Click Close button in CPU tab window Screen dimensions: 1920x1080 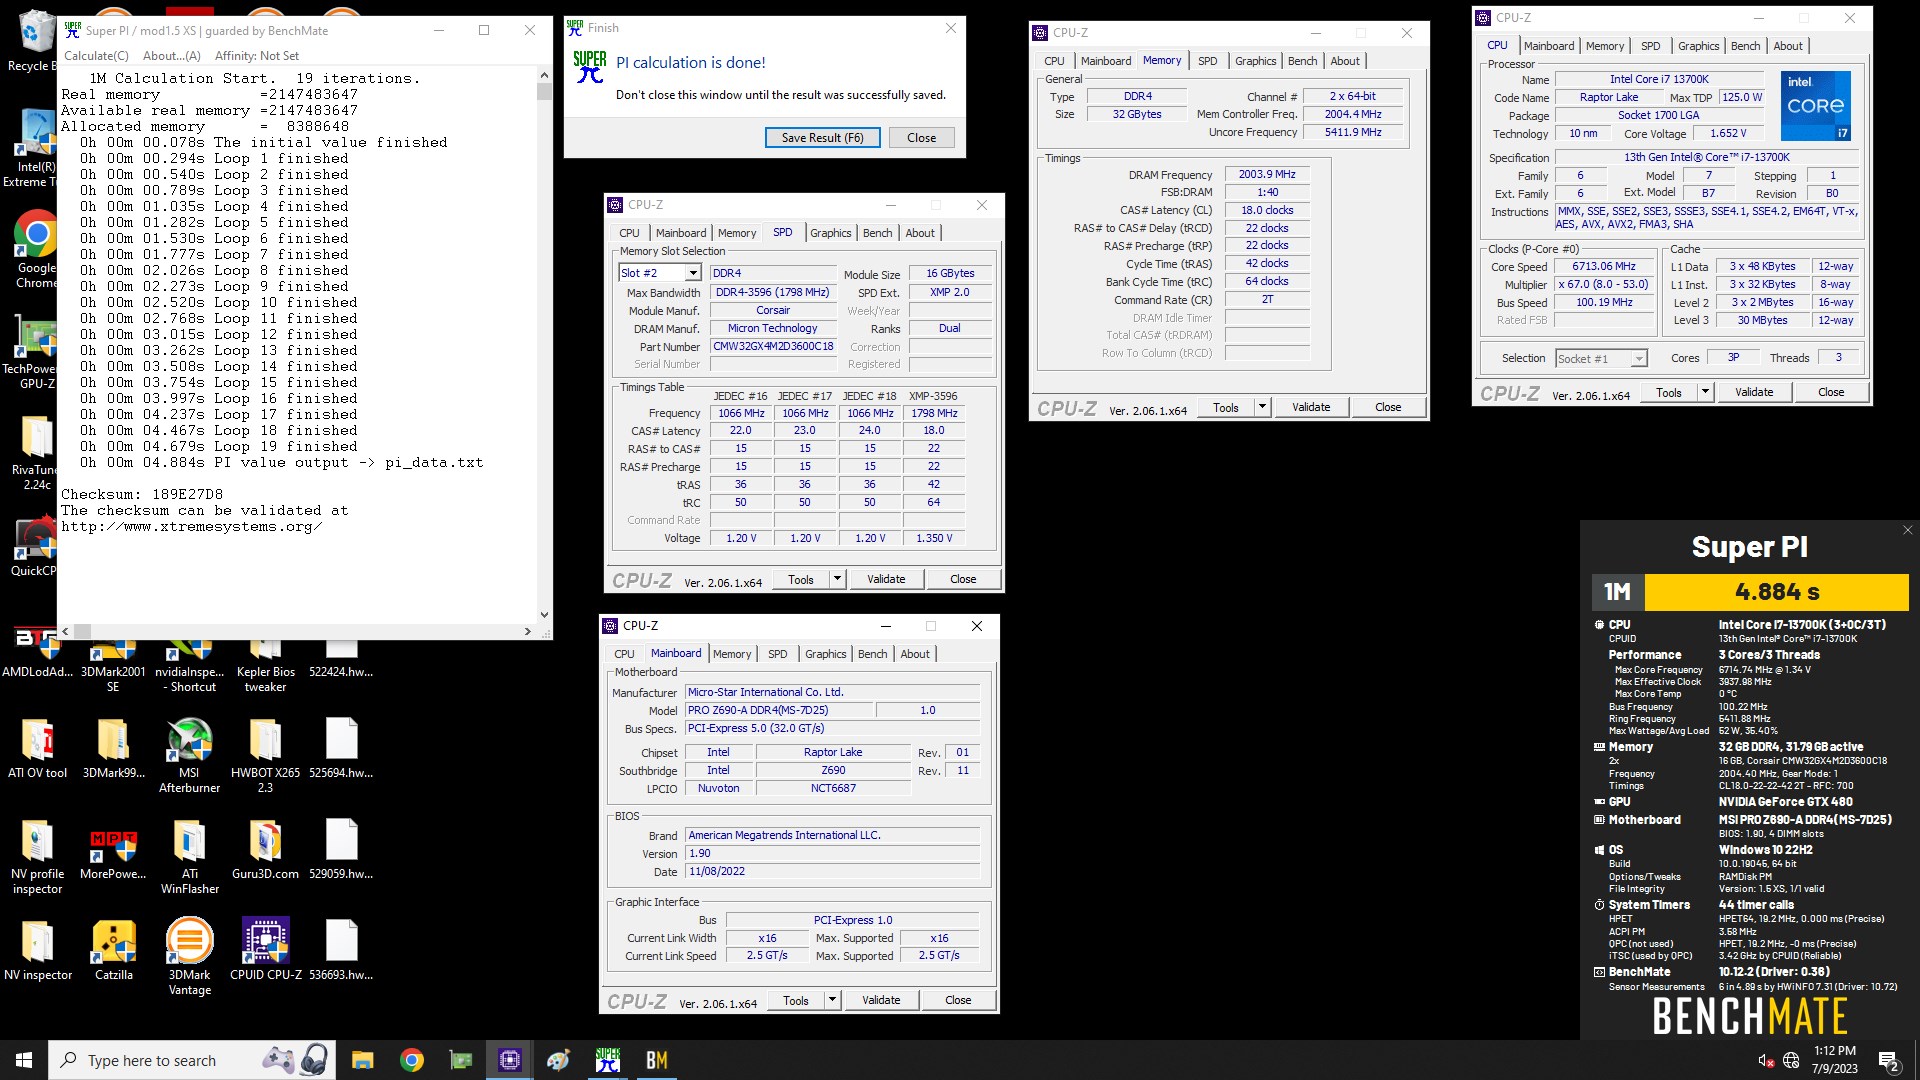[x=1830, y=392]
